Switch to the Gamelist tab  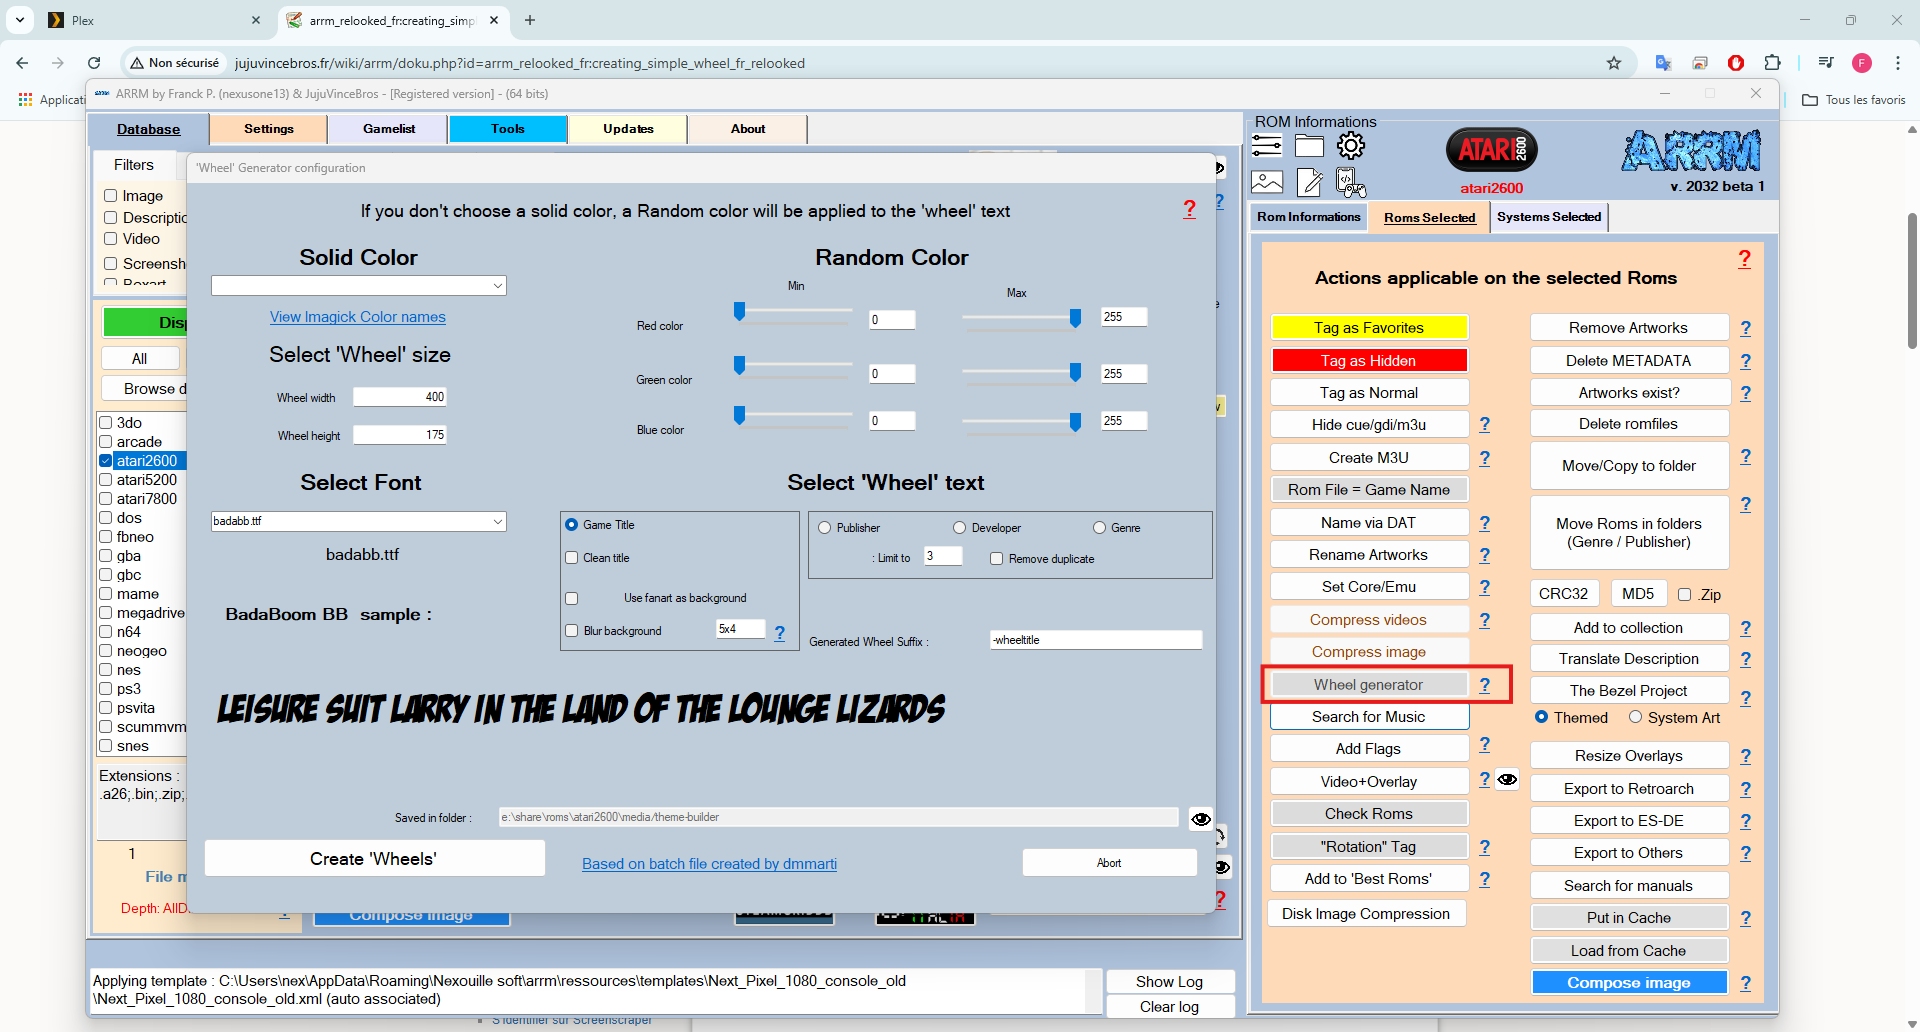[x=389, y=129]
